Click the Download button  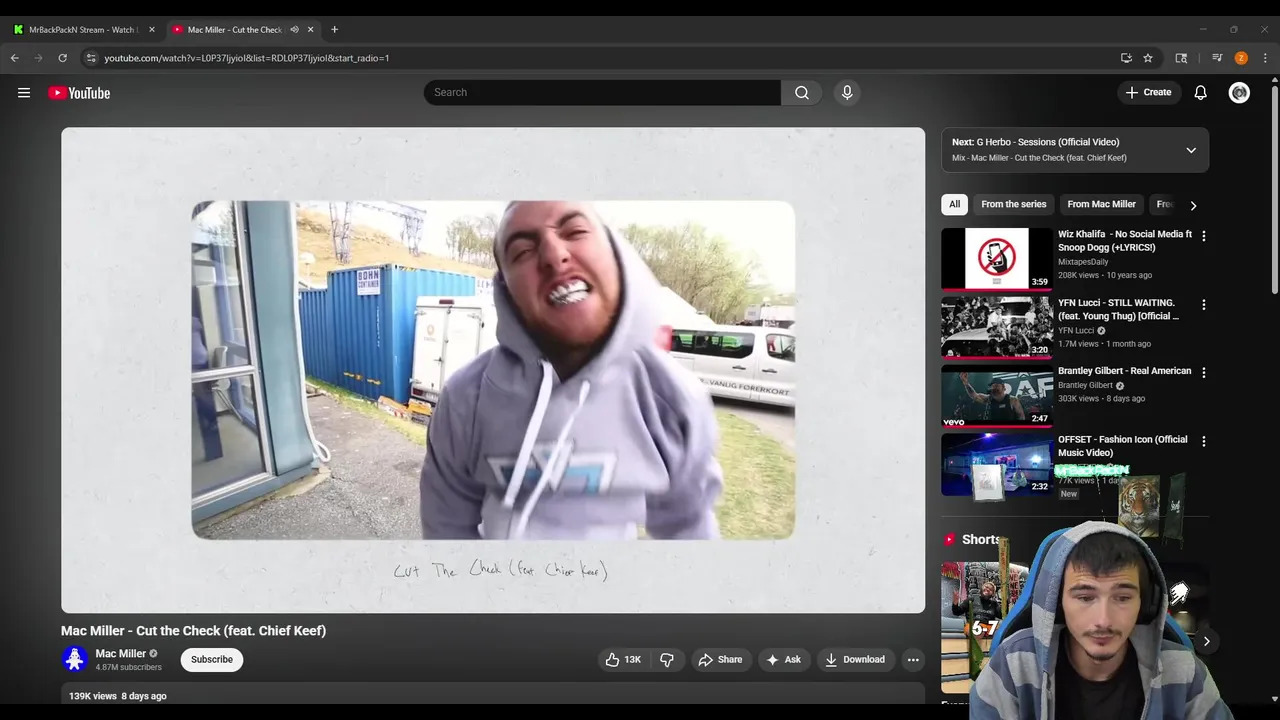[855, 659]
